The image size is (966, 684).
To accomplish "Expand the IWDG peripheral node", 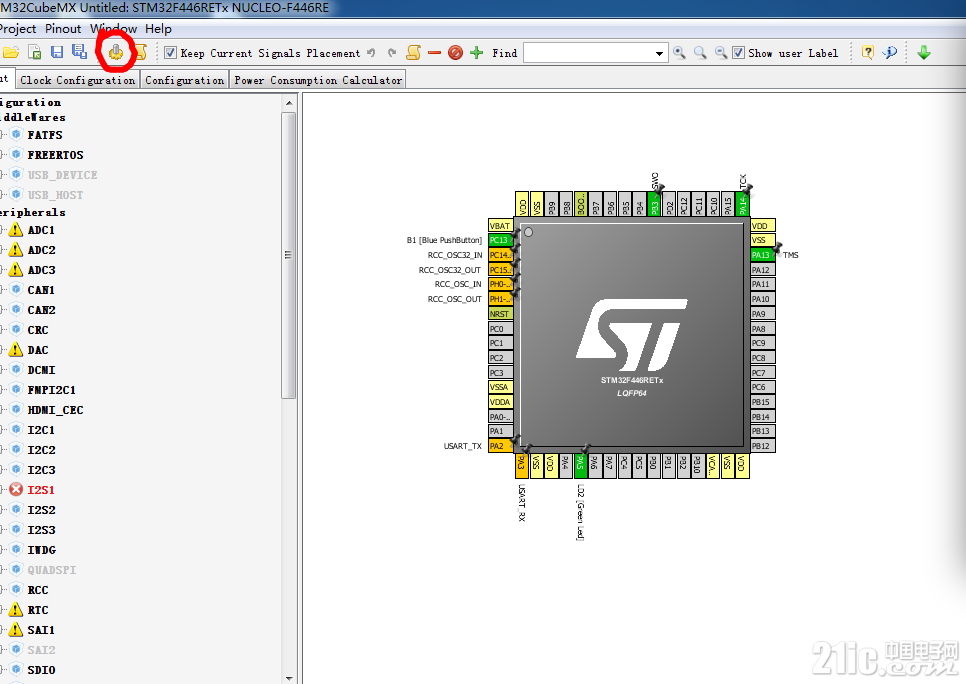I will [x=3, y=550].
